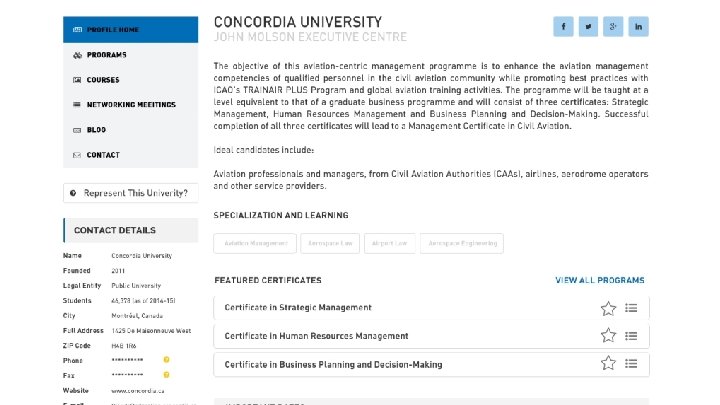Image resolution: width=720 pixels, height=405 pixels.
Task: Star Business Planning and Decision-Making certificate
Action: [608, 363]
